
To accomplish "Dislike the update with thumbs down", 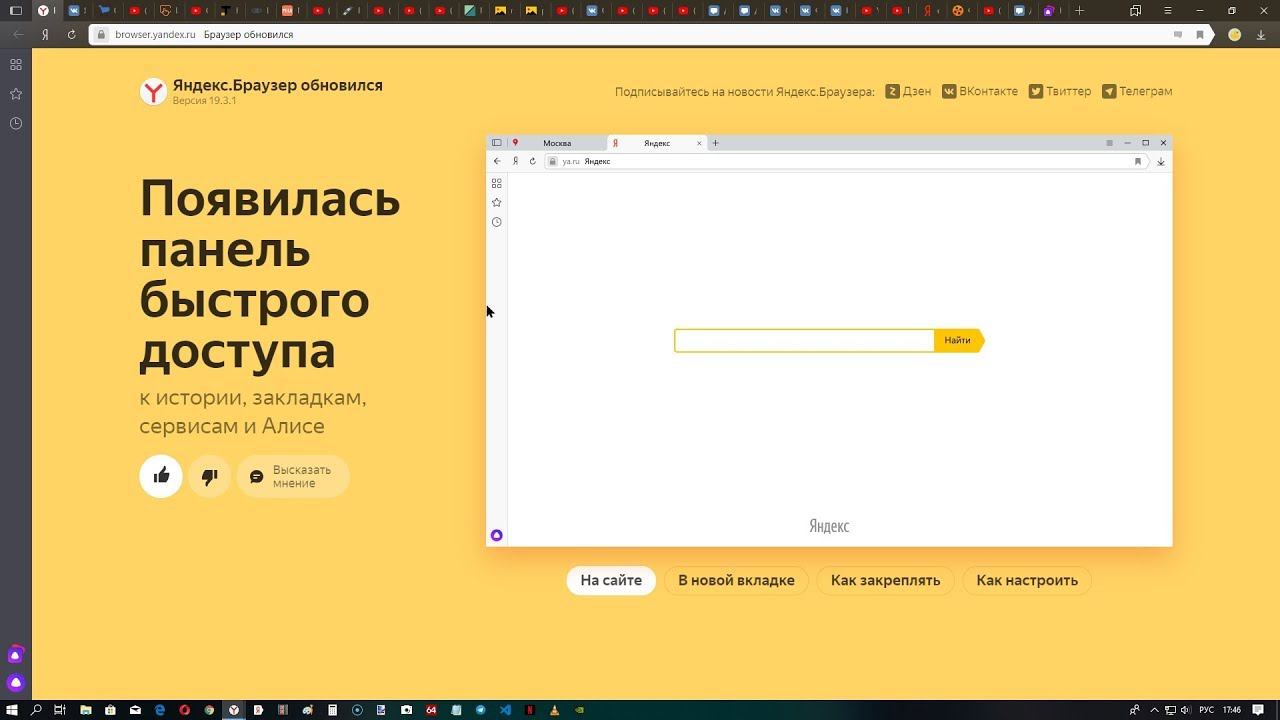I will coord(209,476).
